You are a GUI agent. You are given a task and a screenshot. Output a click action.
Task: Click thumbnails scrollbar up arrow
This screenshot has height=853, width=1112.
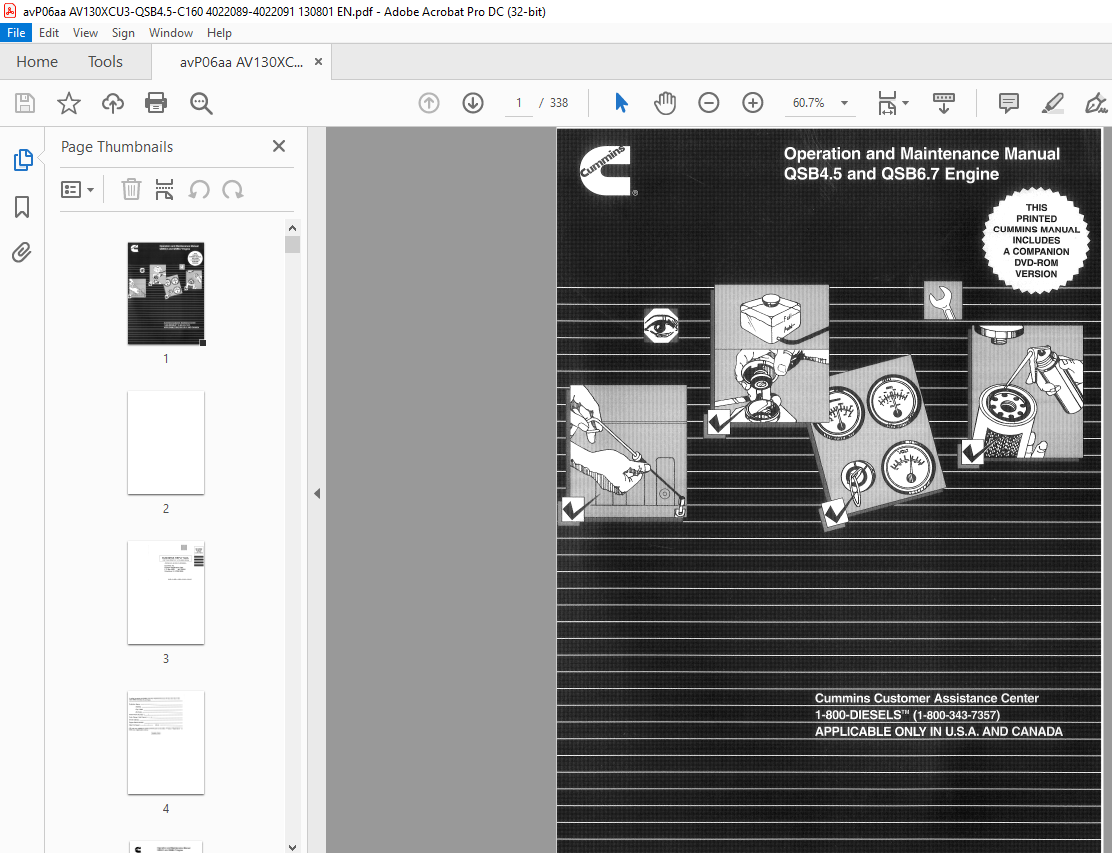pyautogui.click(x=292, y=228)
